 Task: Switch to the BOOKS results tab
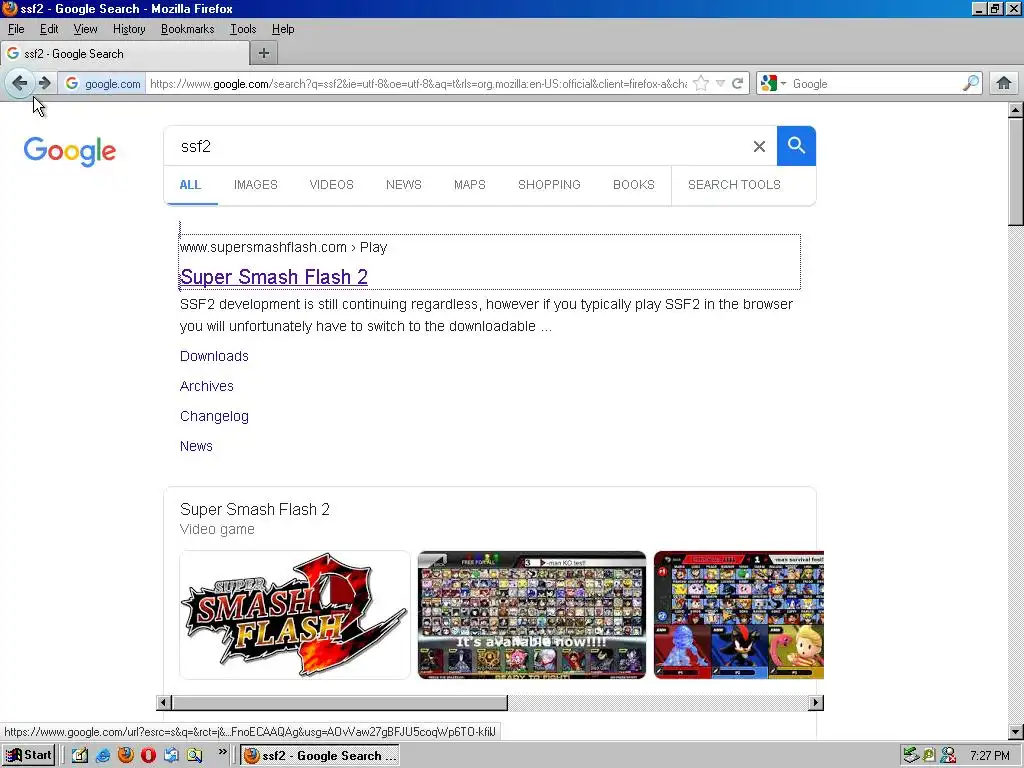633,185
